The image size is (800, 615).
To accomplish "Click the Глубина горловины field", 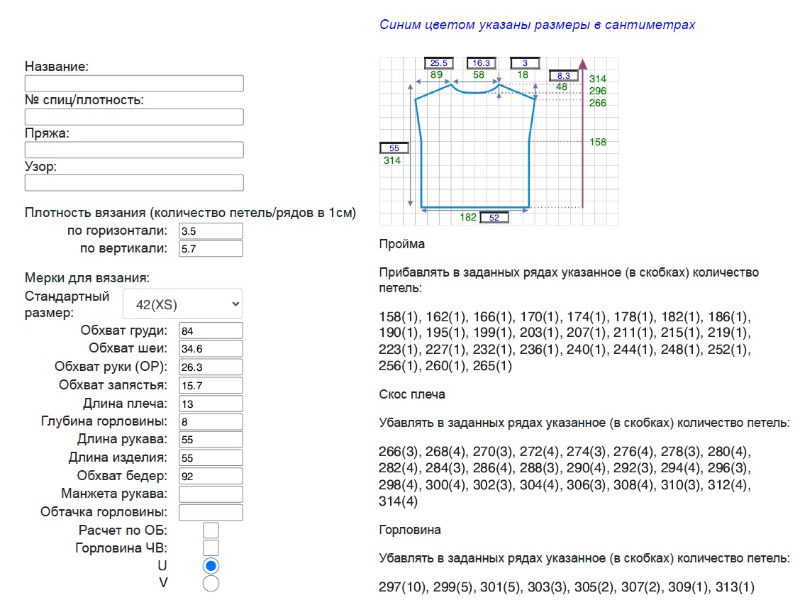I will (210, 422).
